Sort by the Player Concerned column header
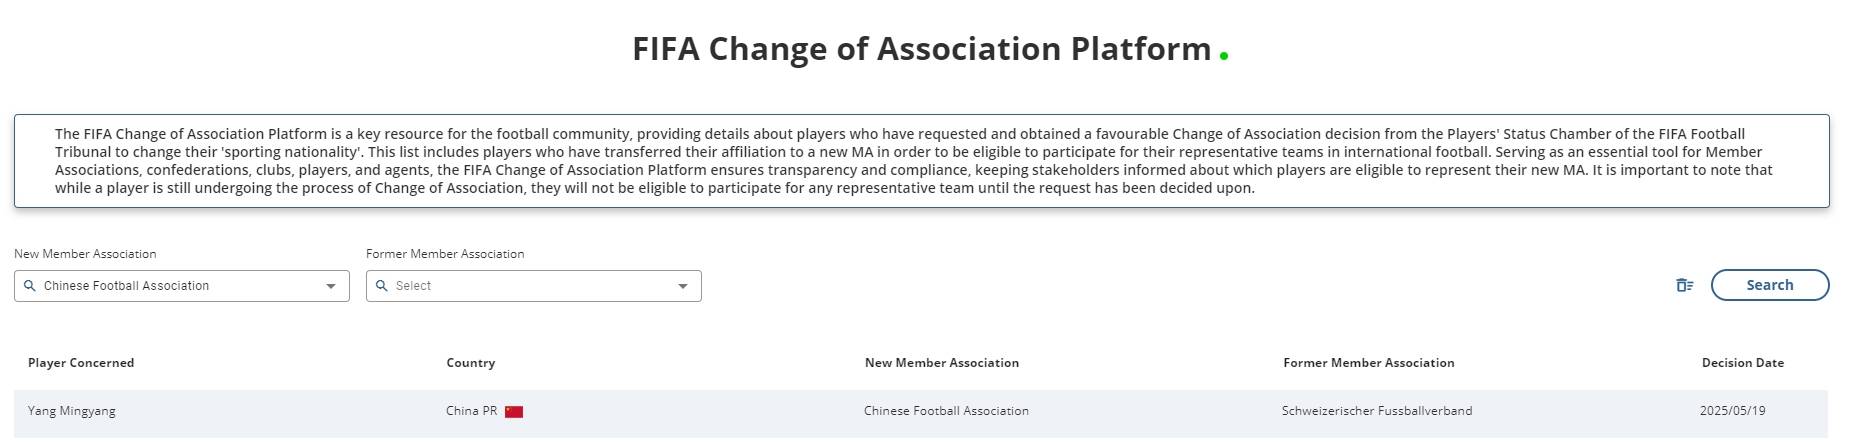1860x443 pixels. 81,363
